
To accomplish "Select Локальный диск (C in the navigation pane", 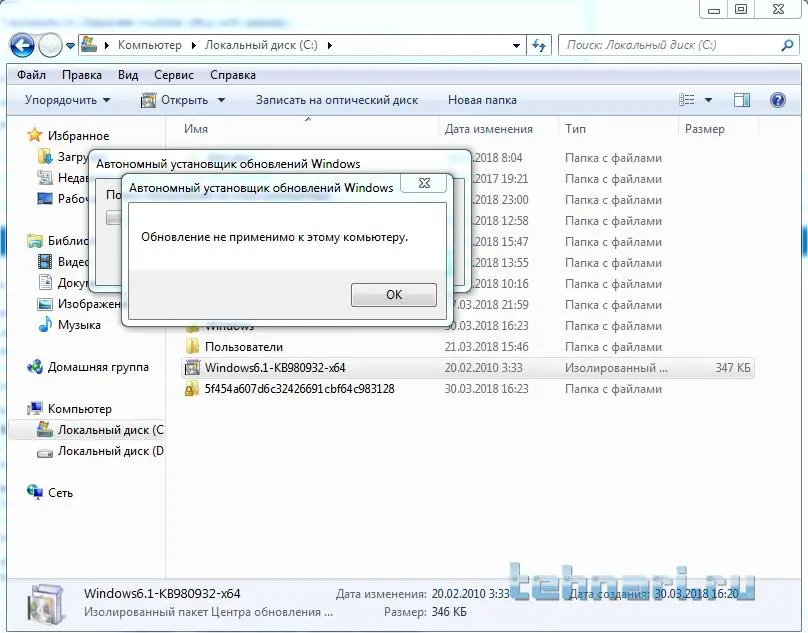I will coord(110,430).
